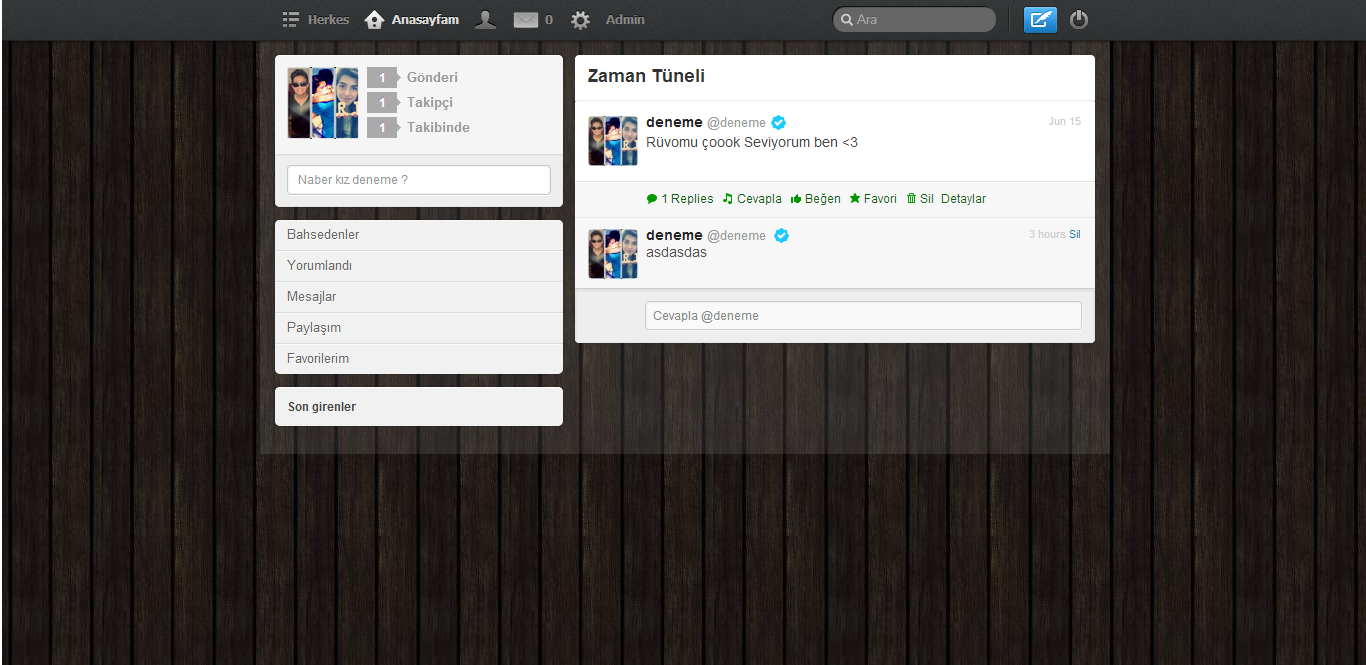Click Cevapla to reply to the post
The image size is (1366, 665).
pyautogui.click(x=752, y=198)
